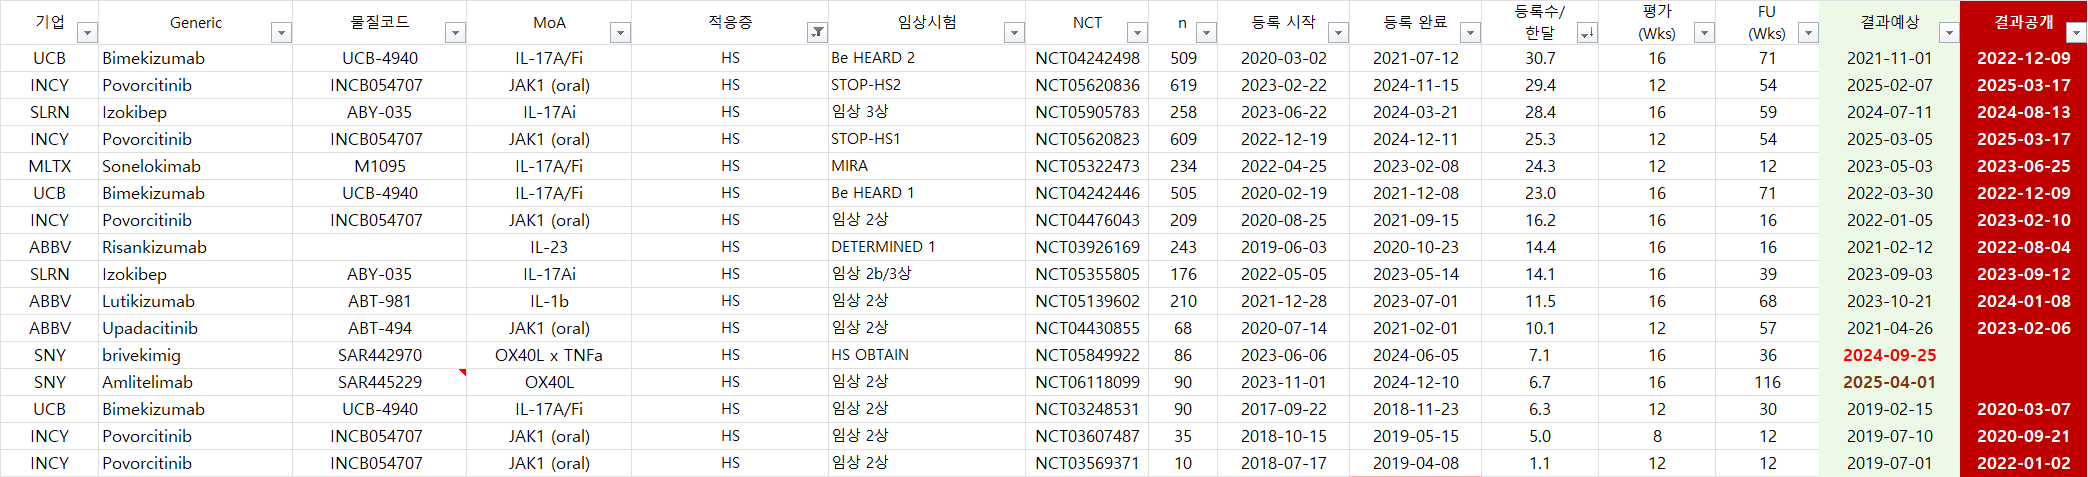Select the MLTX company cell
Screen dimensions: 2088x477
point(49,166)
